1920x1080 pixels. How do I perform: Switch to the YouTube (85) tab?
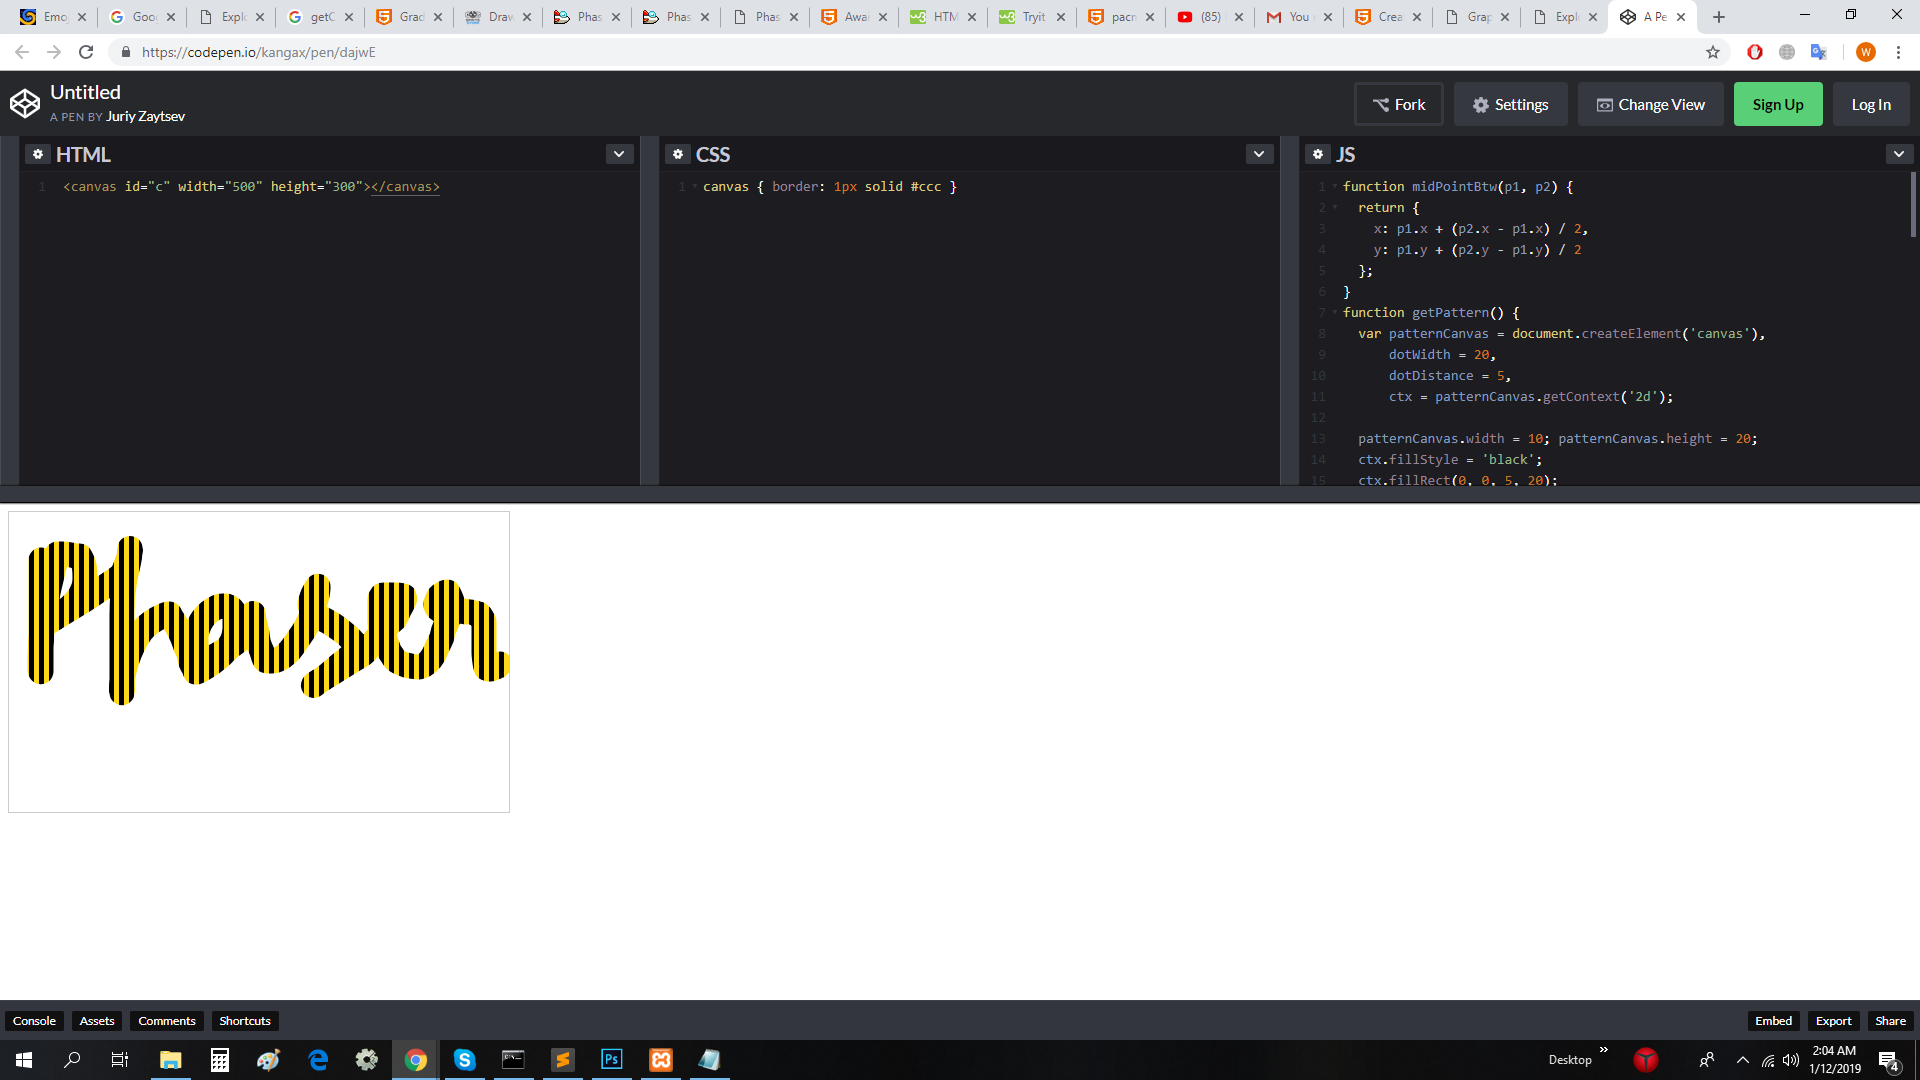[1210, 17]
